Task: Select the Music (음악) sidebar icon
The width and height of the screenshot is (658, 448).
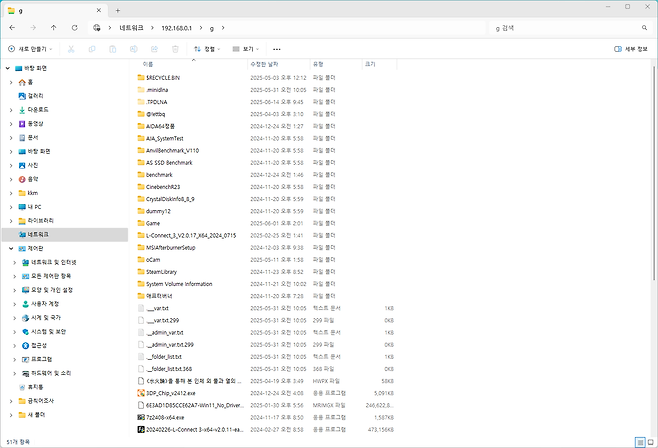Action: (22, 178)
